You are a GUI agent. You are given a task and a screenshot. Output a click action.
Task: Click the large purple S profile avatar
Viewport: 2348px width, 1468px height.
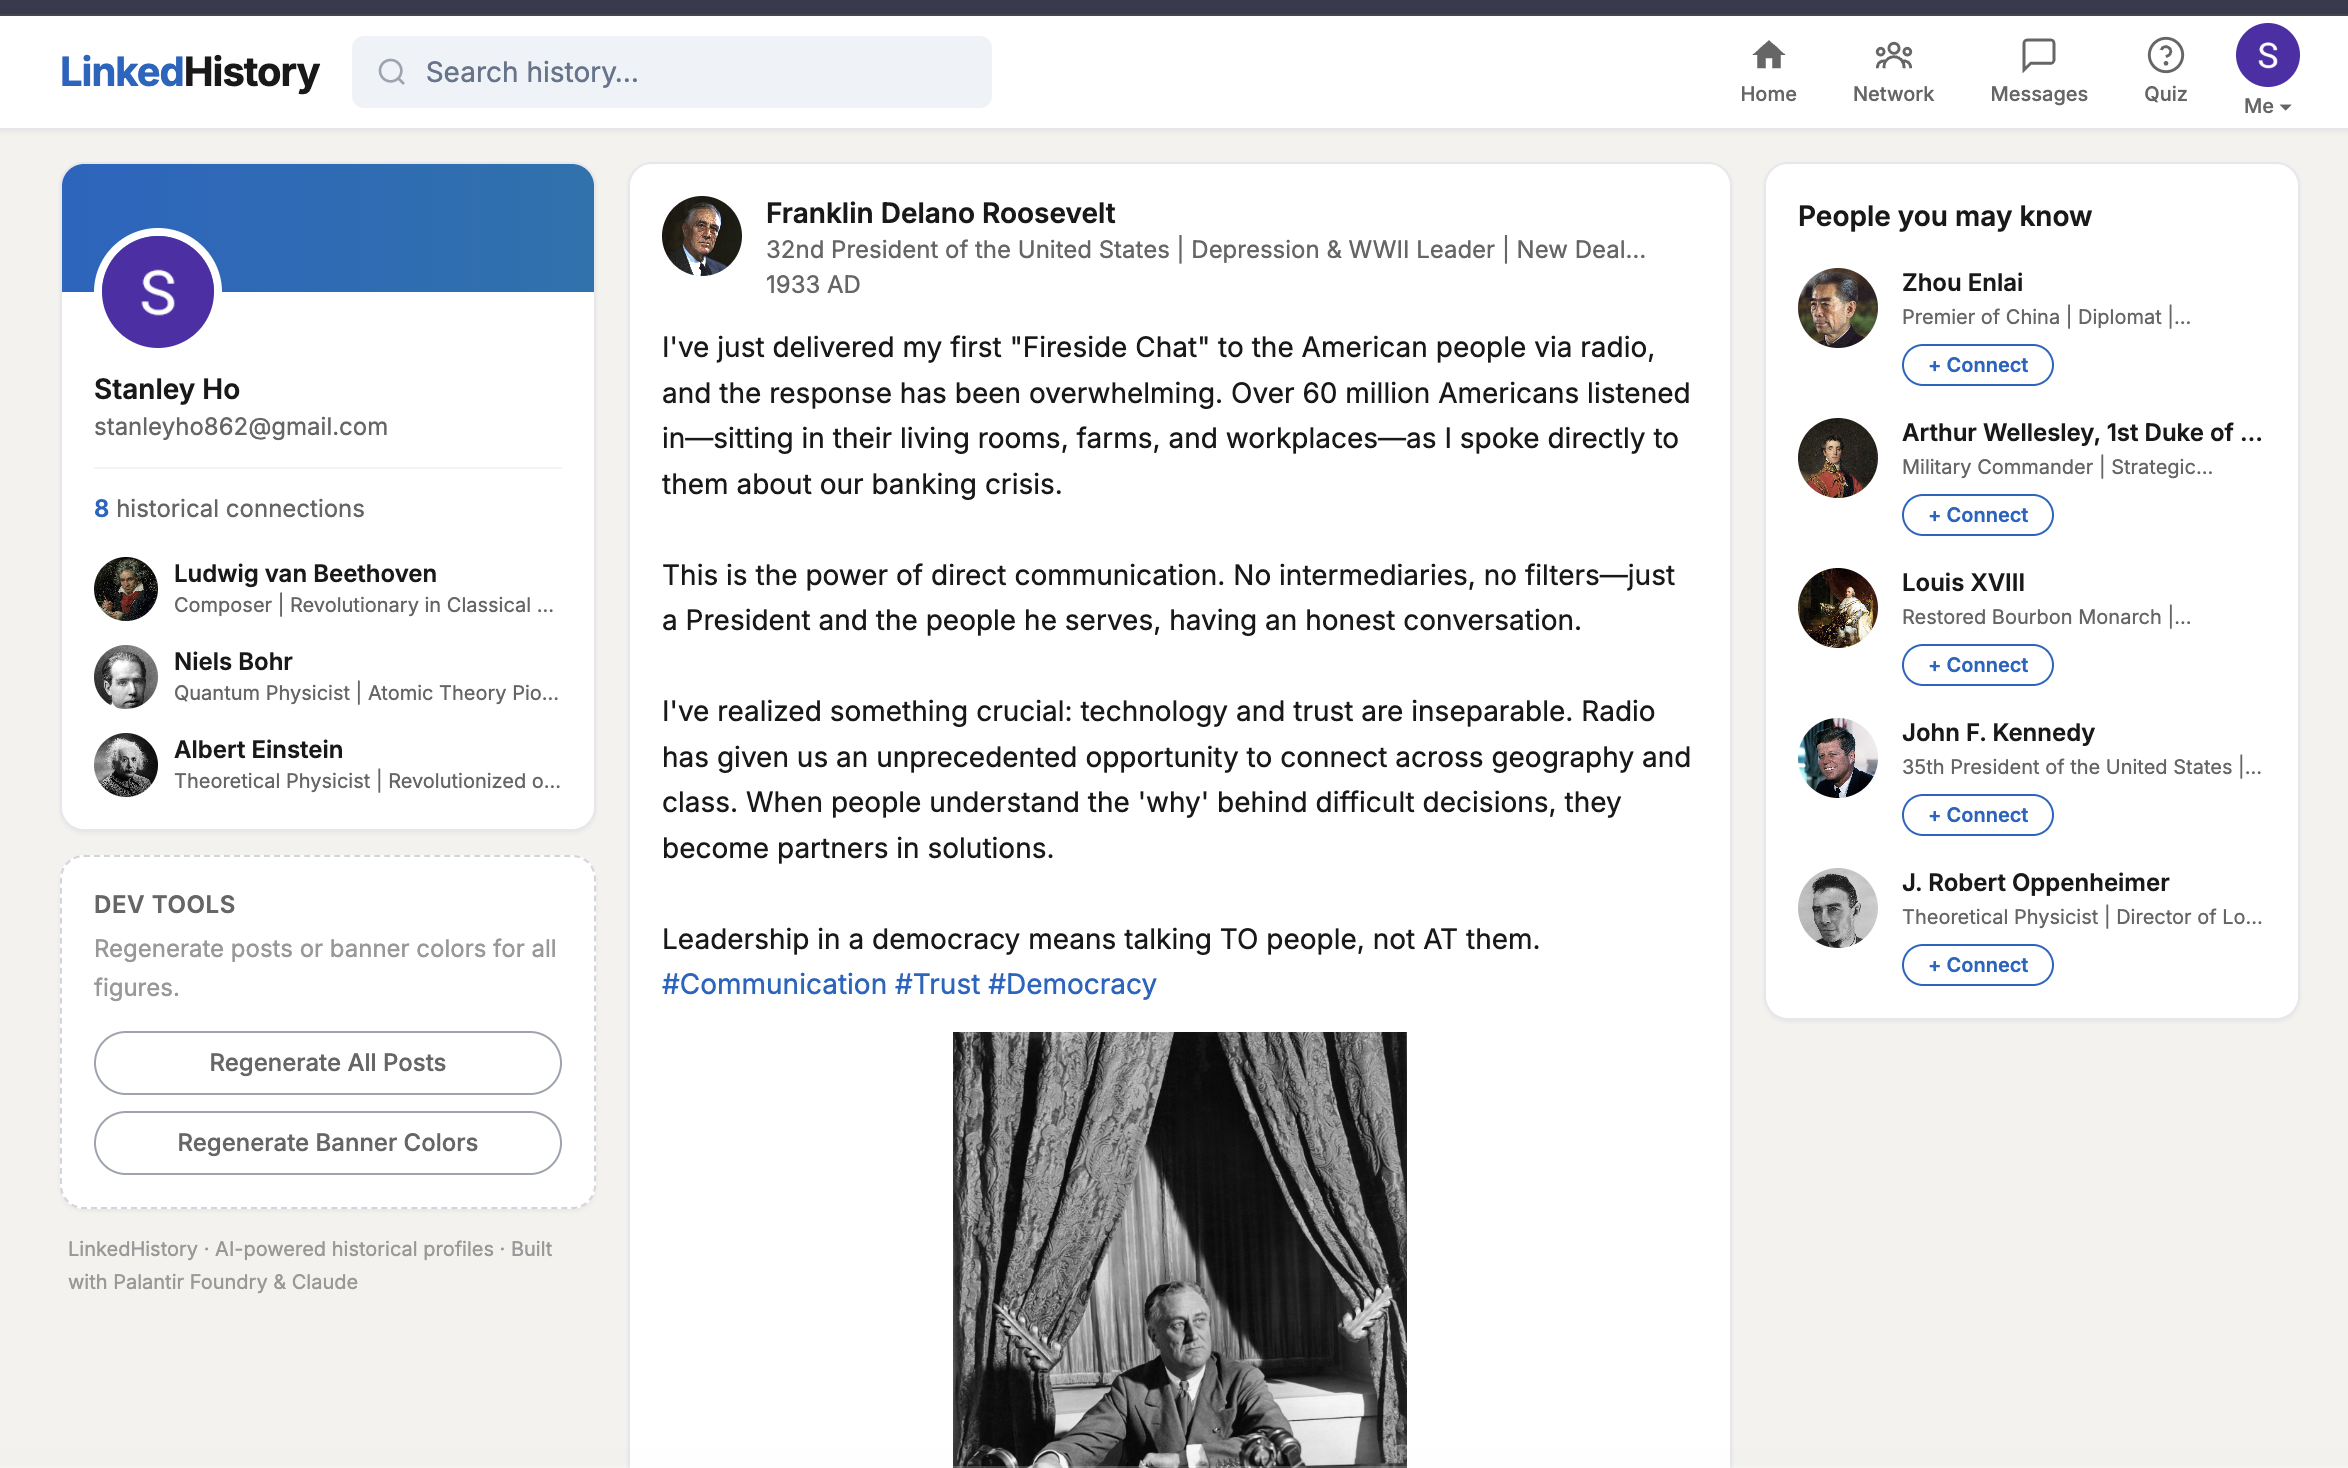(x=158, y=292)
